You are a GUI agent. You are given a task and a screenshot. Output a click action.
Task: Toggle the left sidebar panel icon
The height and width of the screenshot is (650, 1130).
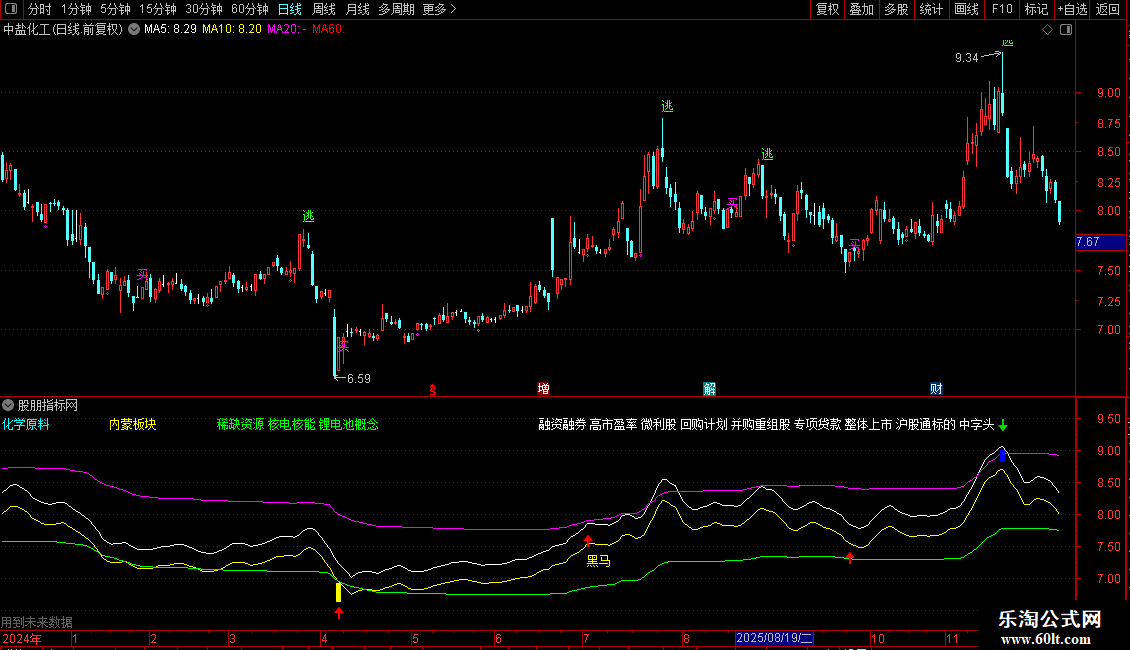12,9
